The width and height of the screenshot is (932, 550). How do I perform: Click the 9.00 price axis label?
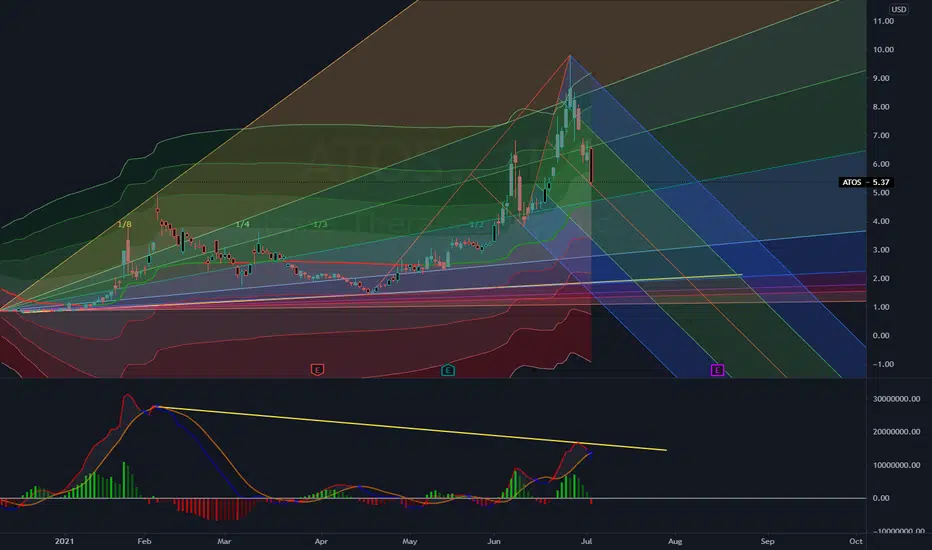pyautogui.click(x=883, y=78)
